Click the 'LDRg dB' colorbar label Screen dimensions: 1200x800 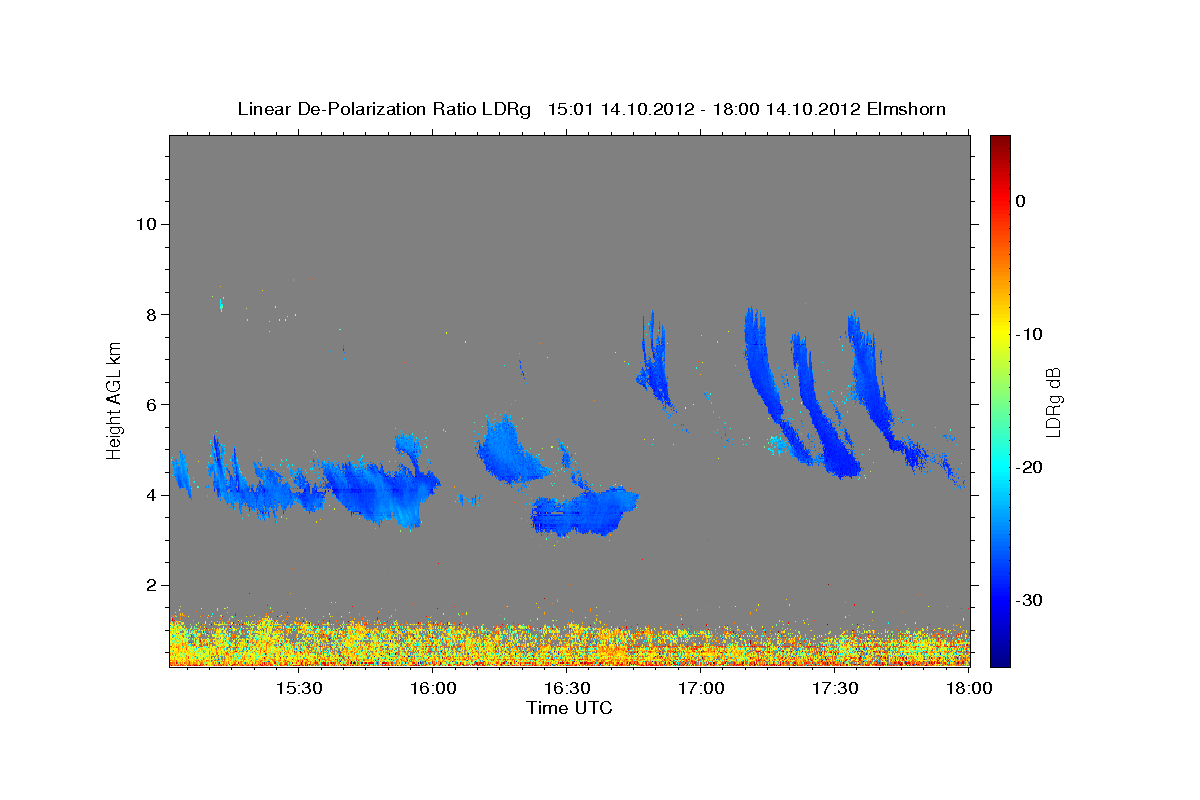(x=1053, y=401)
